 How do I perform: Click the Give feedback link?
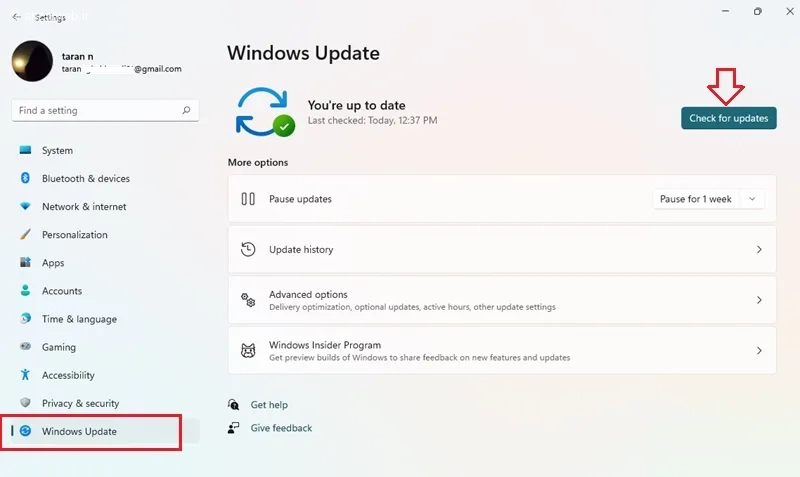(281, 428)
